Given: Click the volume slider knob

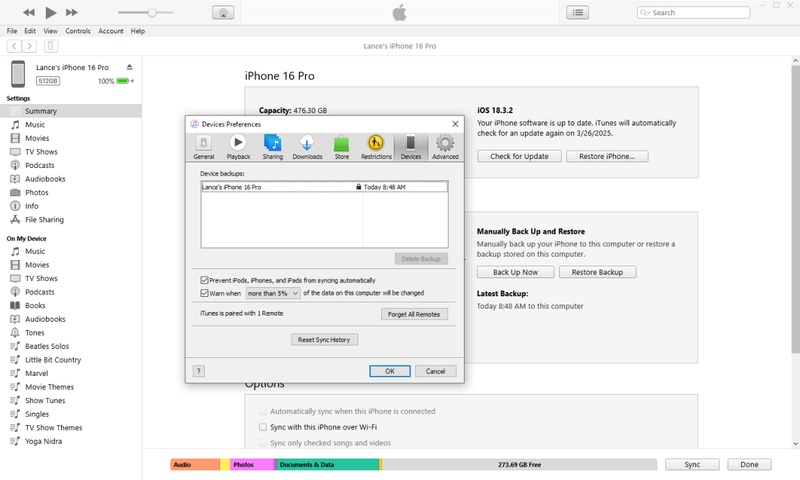Looking at the screenshot, I should pyautogui.click(x=152, y=12).
